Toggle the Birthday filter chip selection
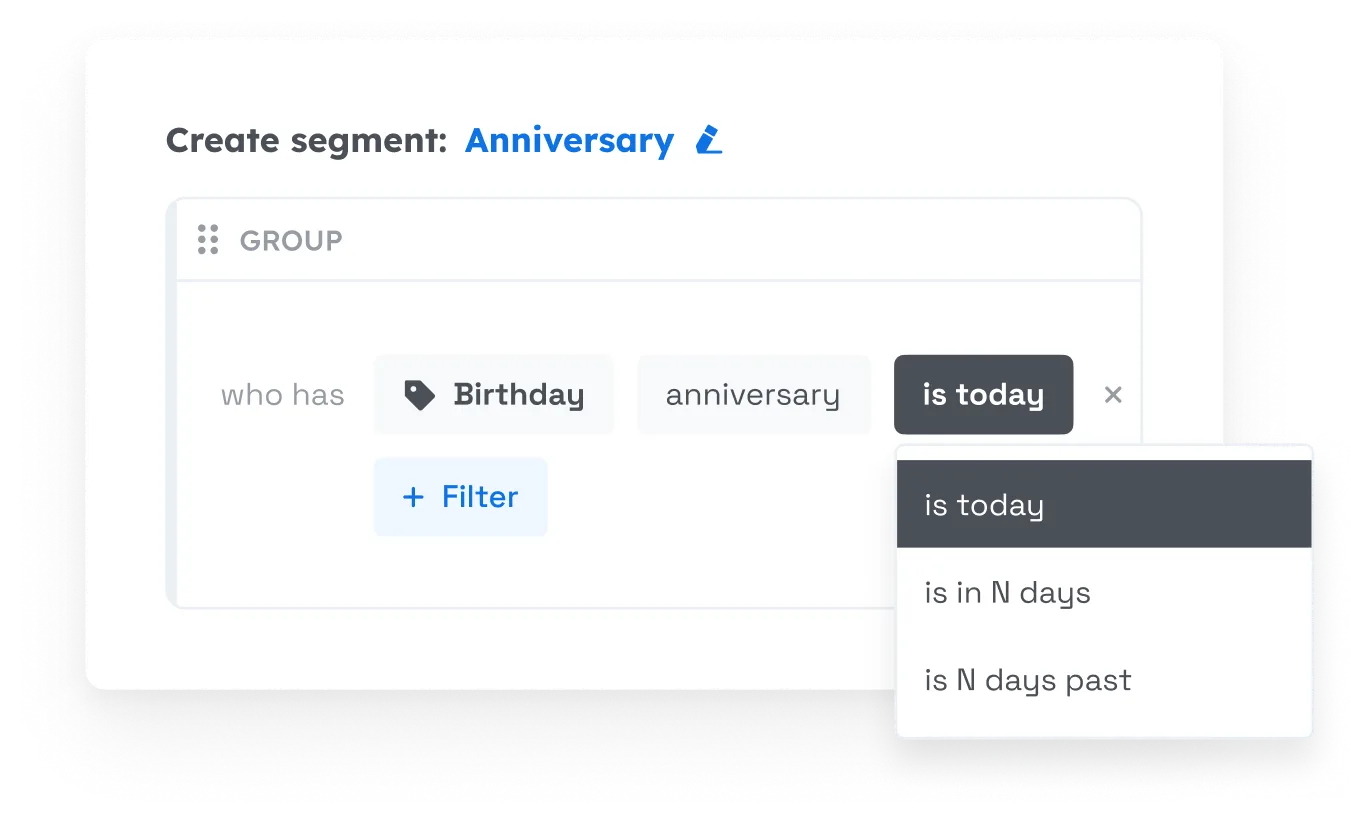Screen dimensions: 1351x824 pyautogui.click(x=494, y=394)
